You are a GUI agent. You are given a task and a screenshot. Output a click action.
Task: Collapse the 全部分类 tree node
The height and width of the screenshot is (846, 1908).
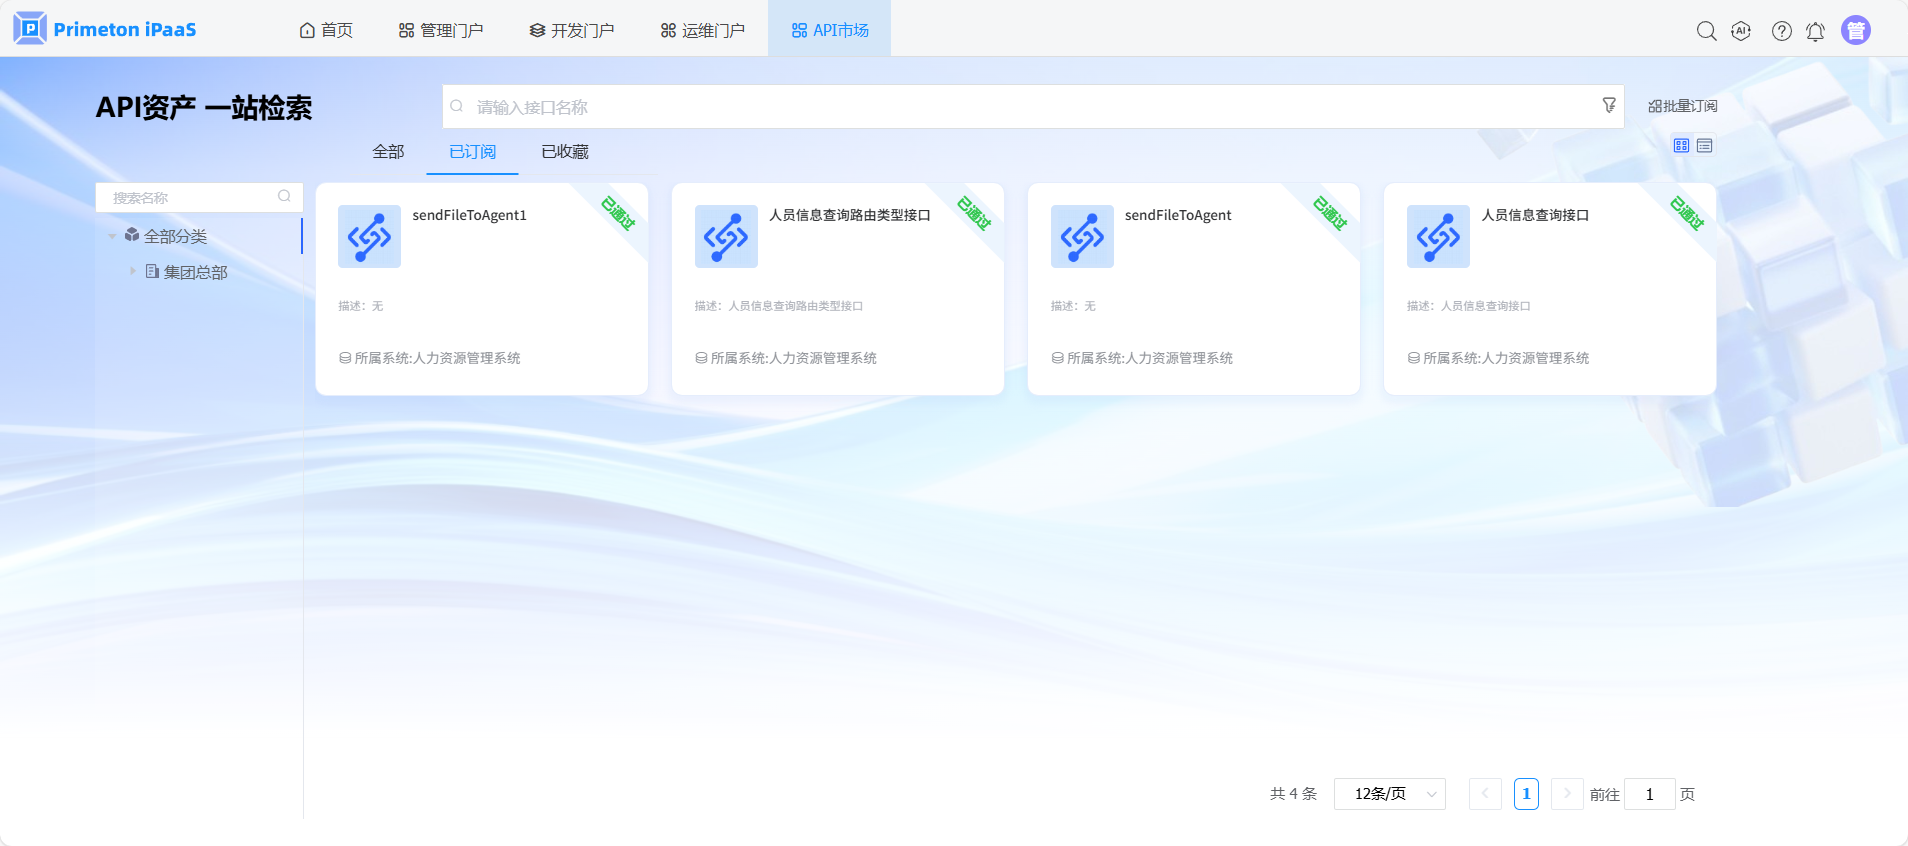point(112,237)
